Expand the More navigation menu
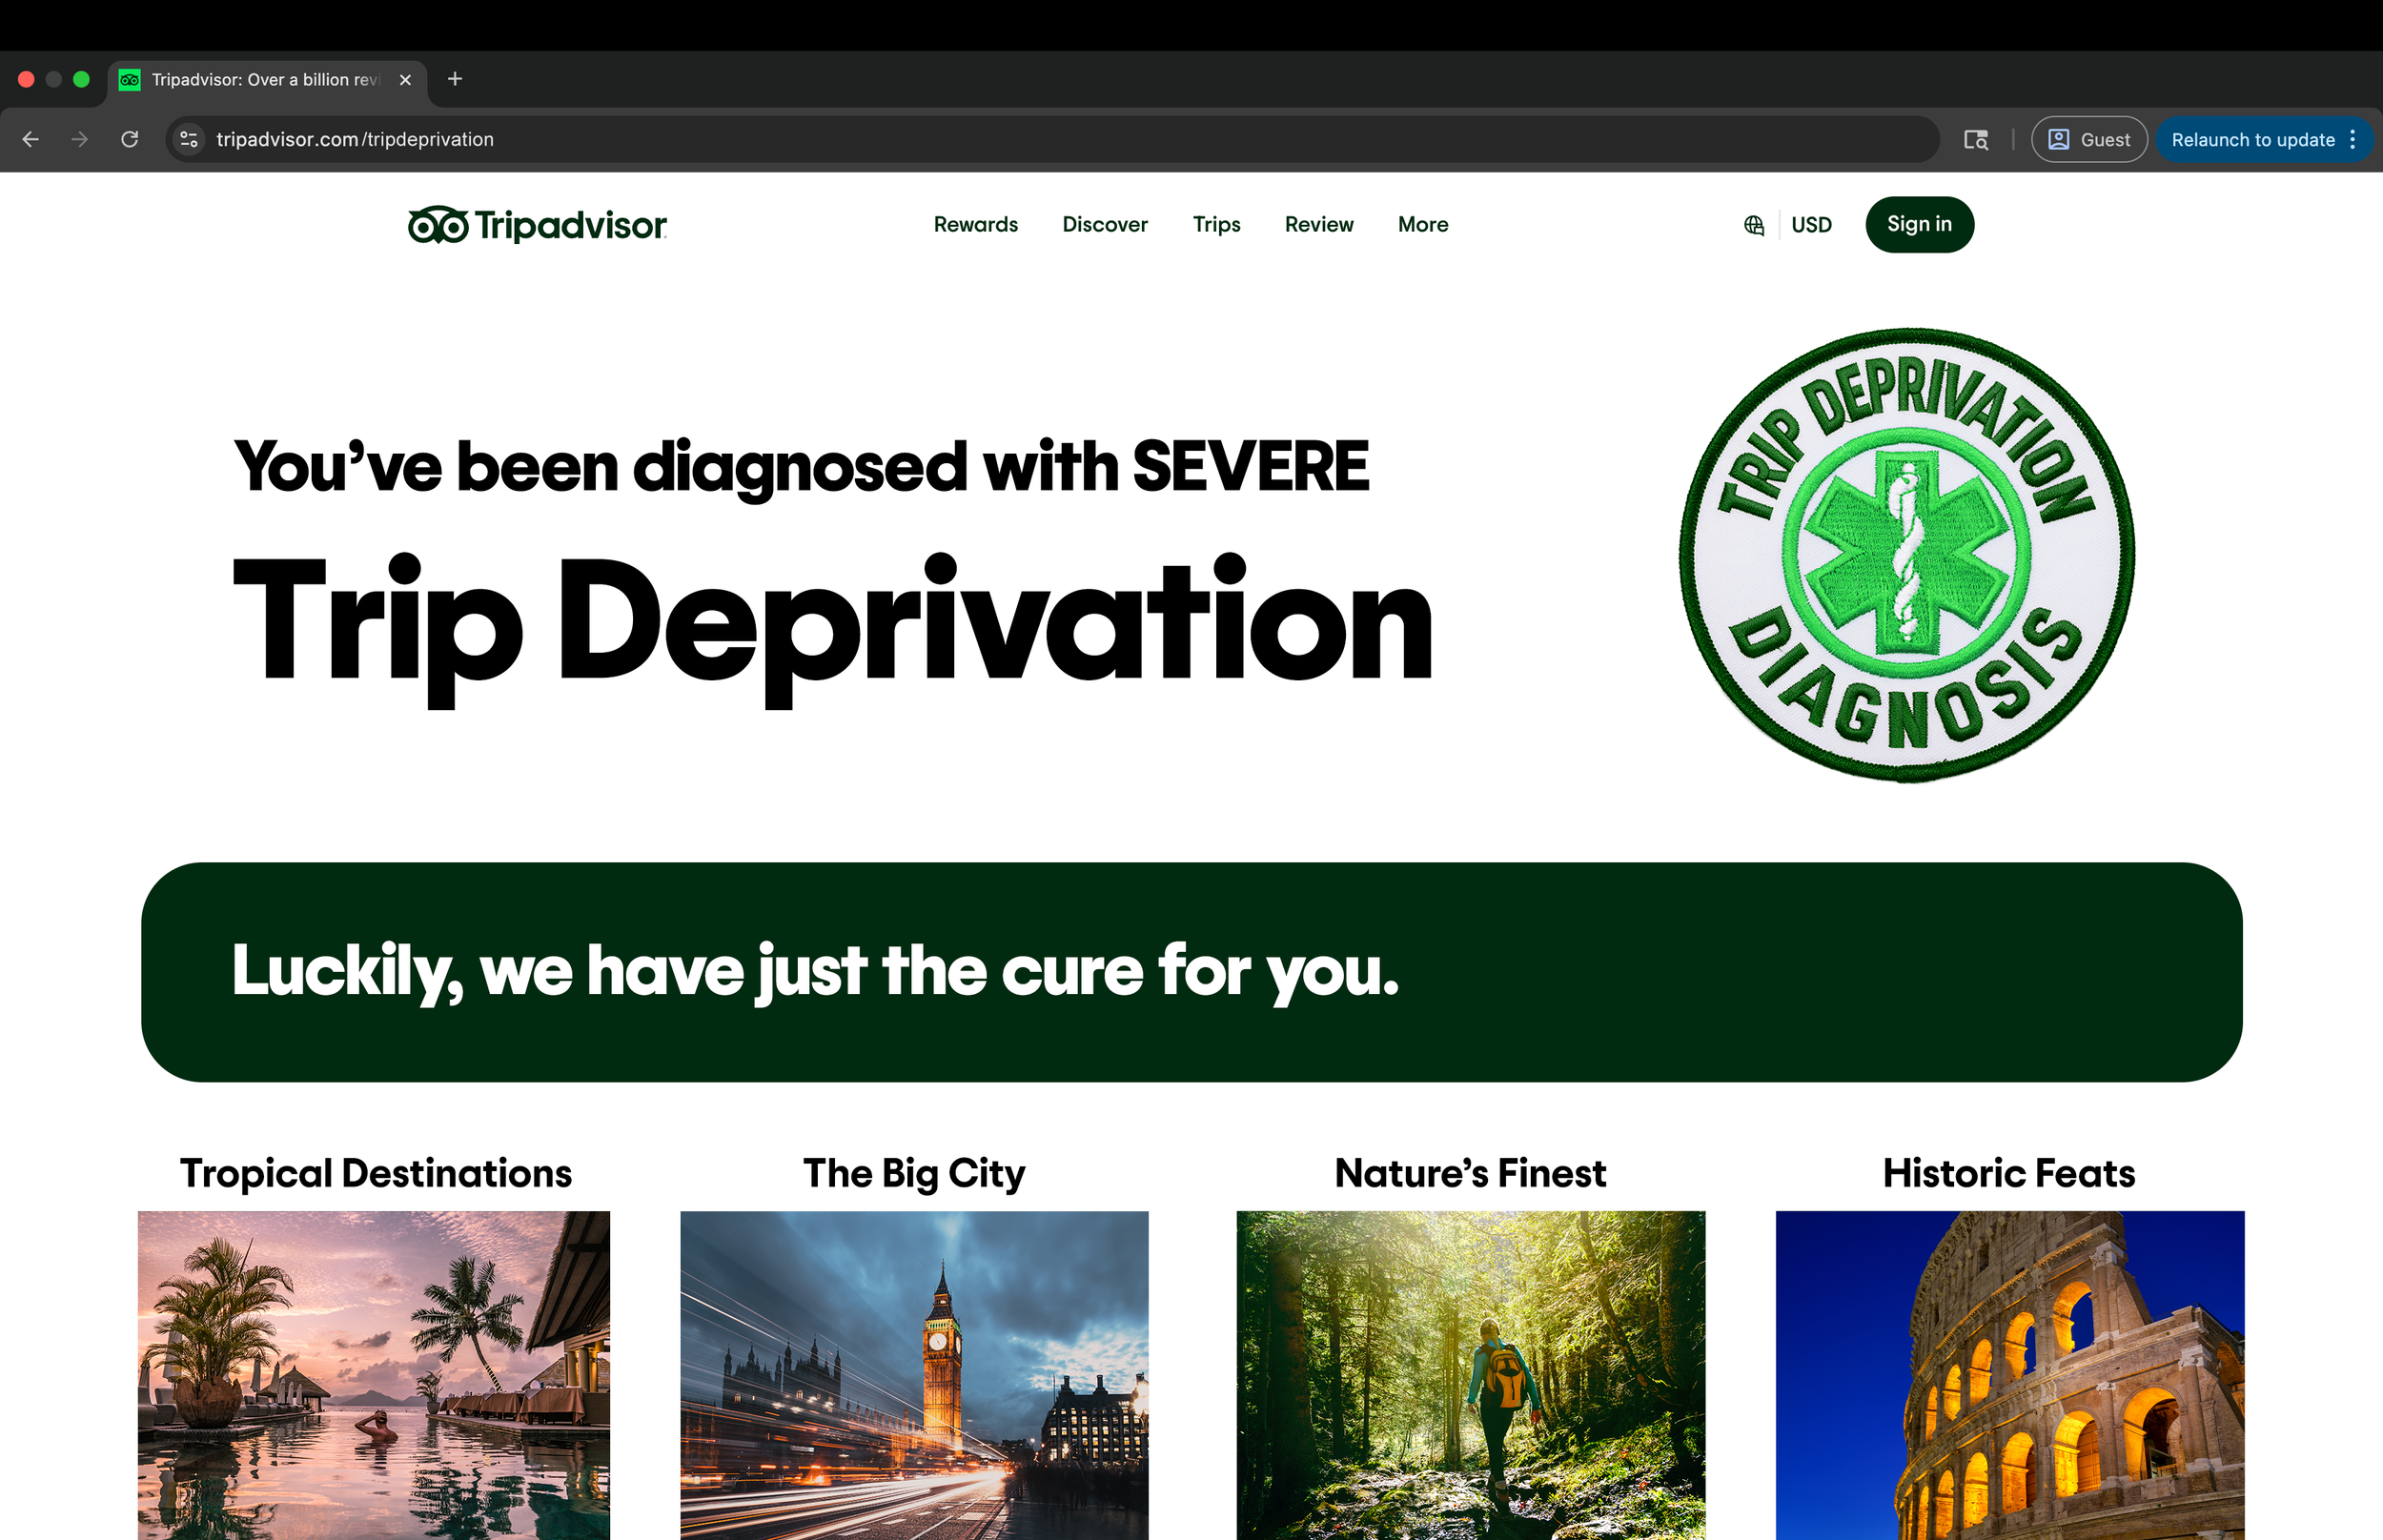The height and width of the screenshot is (1540, 2383). click(1422, 225)
